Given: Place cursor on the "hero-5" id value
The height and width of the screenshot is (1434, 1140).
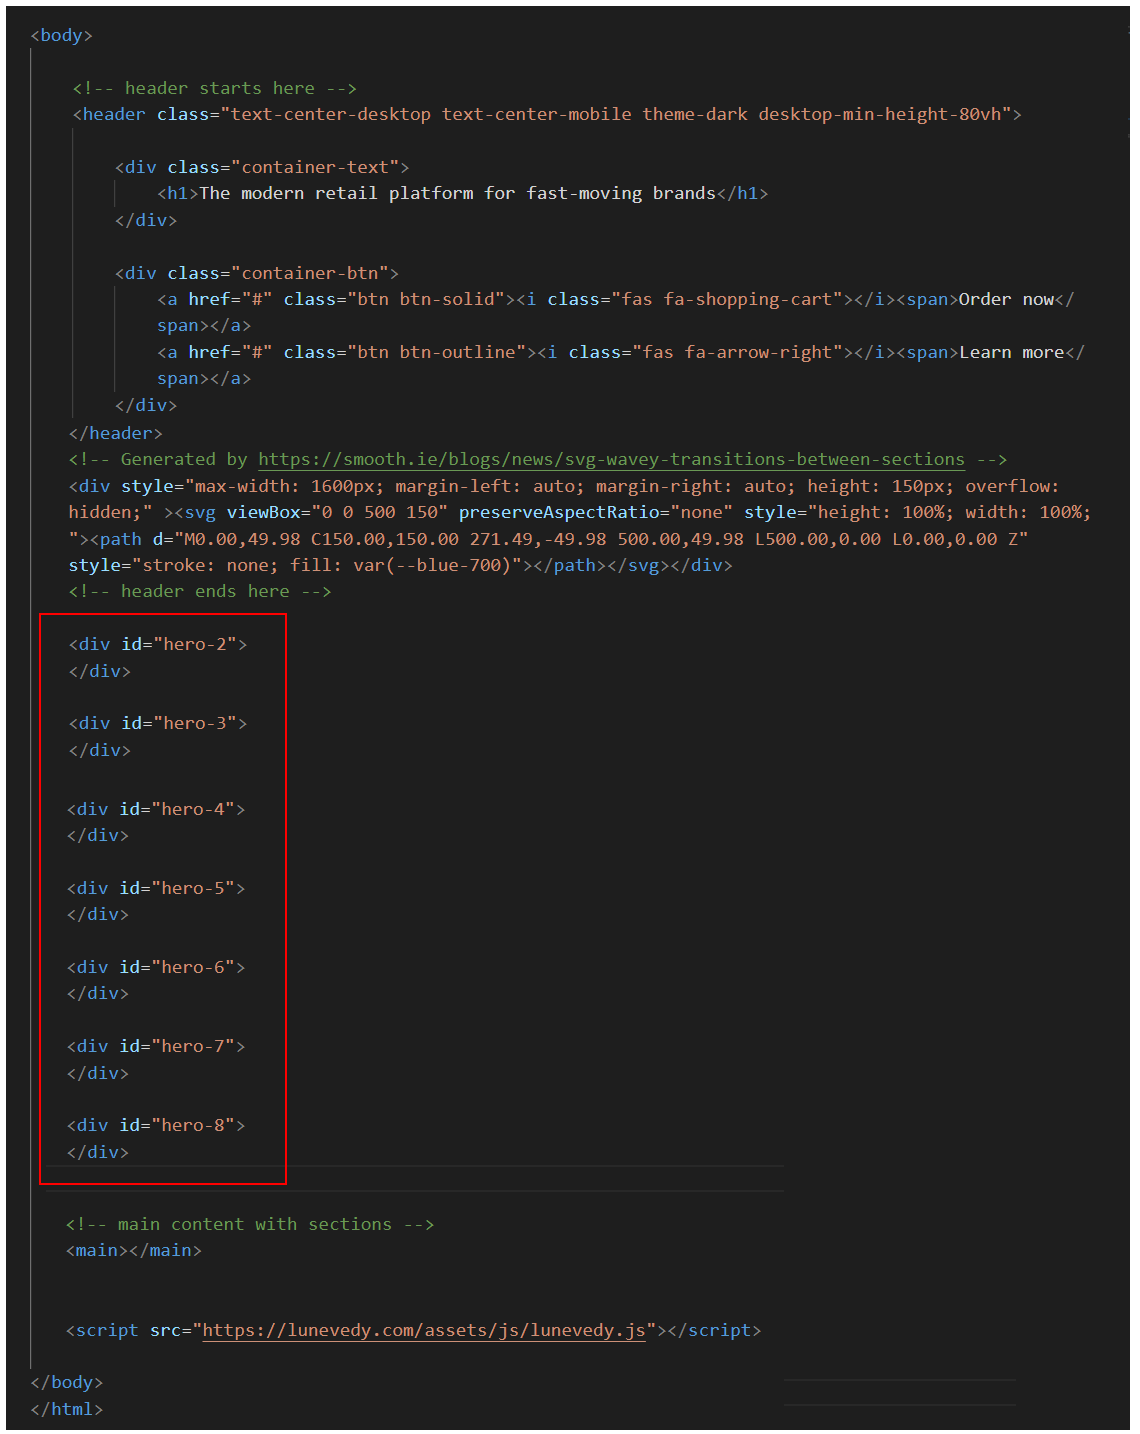Looking at the screenshot, I should pyautogui.click(x=198, y=888).
